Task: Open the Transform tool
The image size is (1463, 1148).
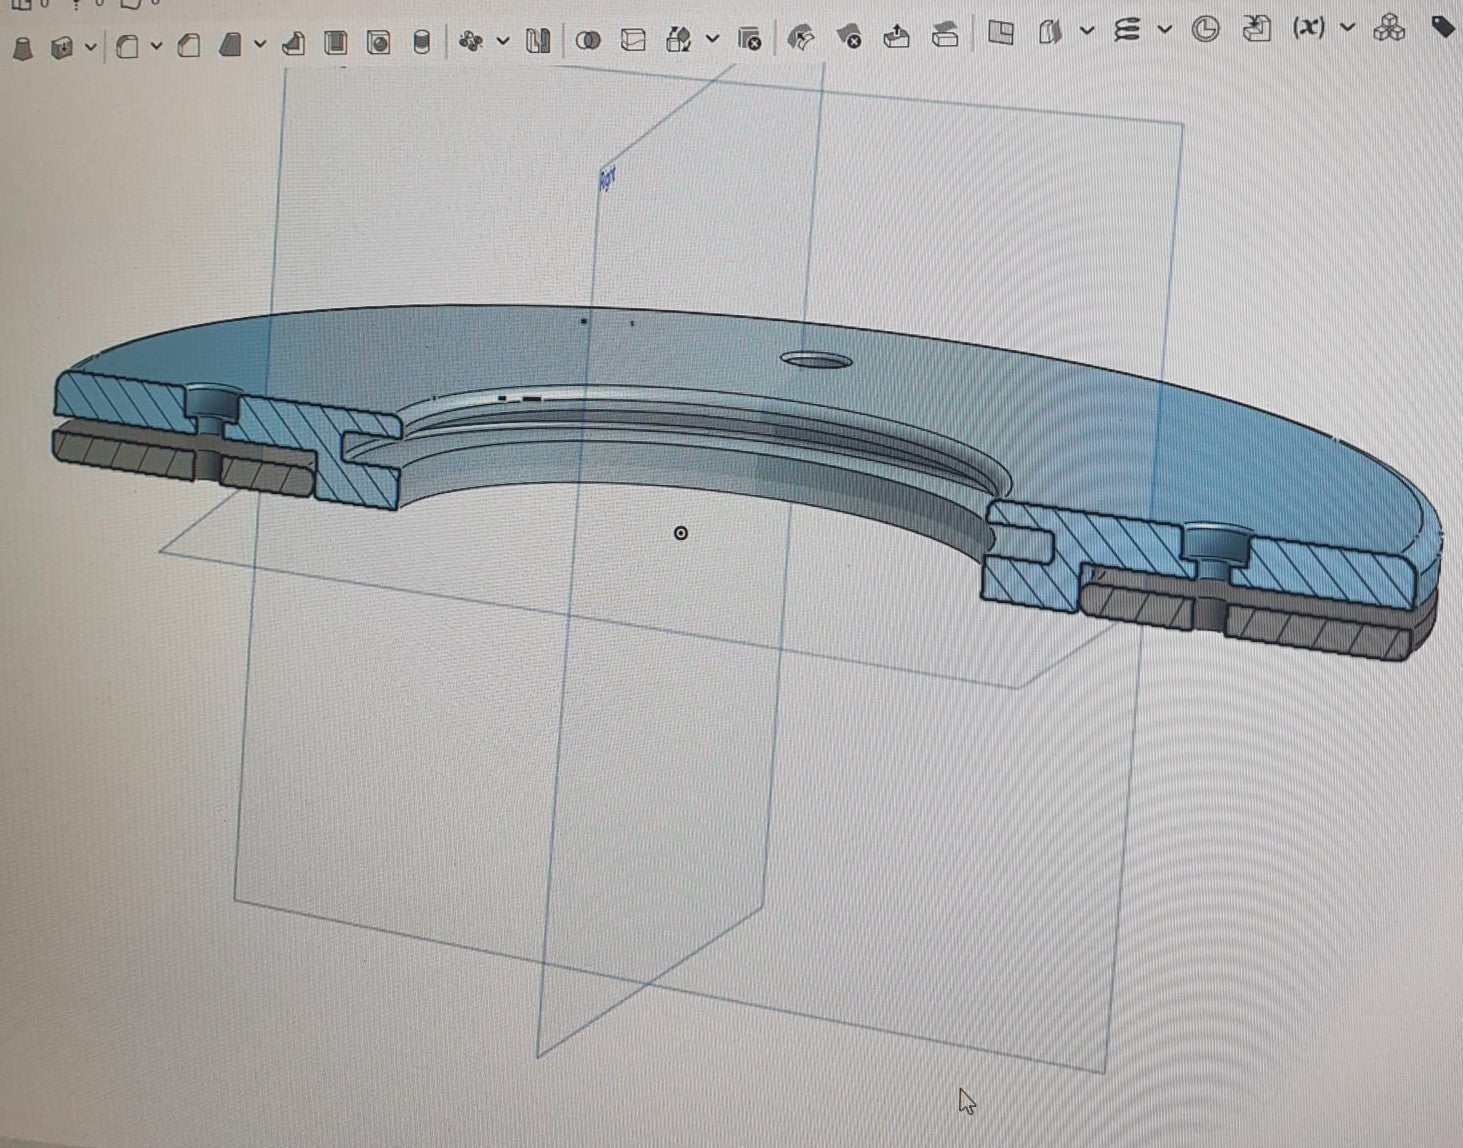Action: pos(679,39)
